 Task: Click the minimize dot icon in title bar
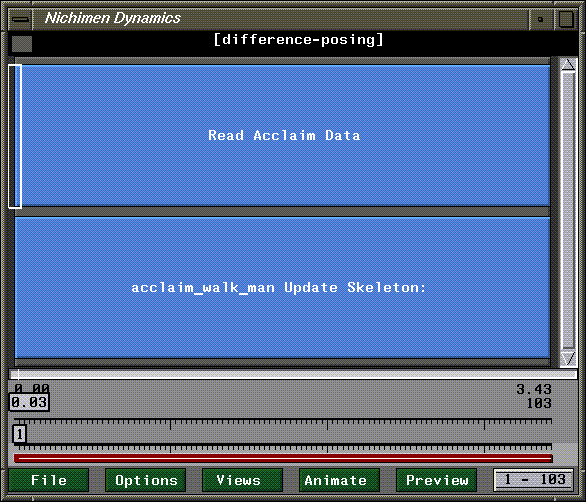tap(540, 19)
